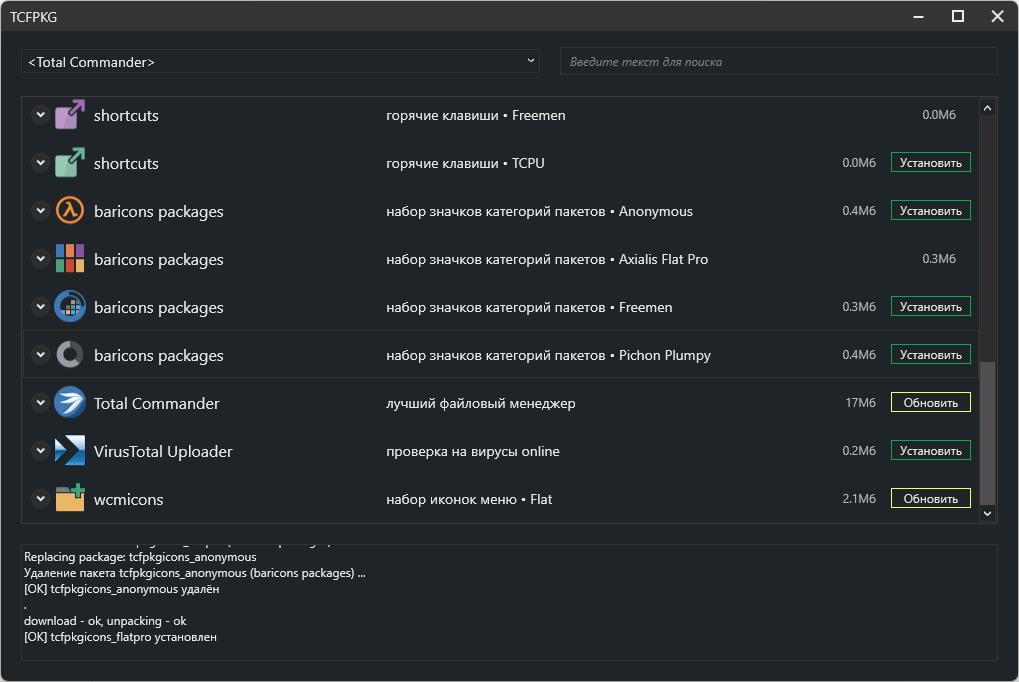Click the scroll up arrow of package list
Image resolution: width=1019 pixels, height=682 pixels.
988,107
